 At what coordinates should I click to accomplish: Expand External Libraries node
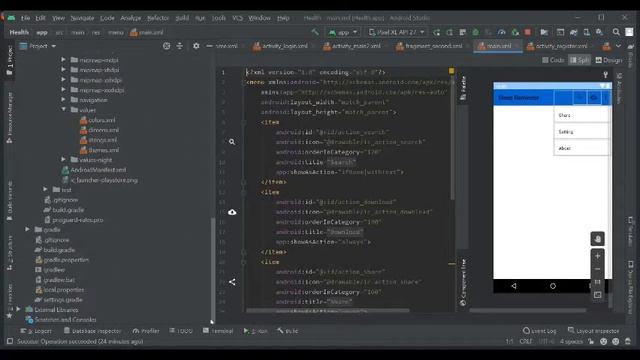point(18,309)
